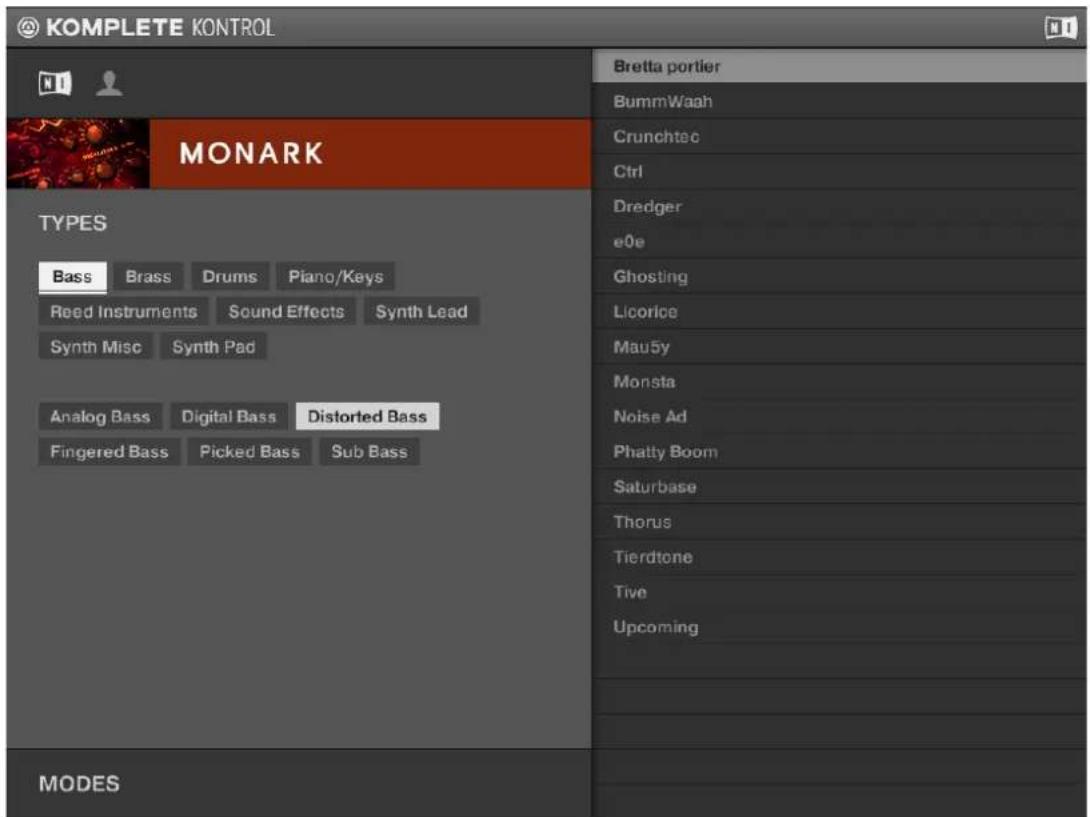This screenshot has width=1090, height=817.
Task: Click the NI logo in the header corner
Action: [1061, 28]
